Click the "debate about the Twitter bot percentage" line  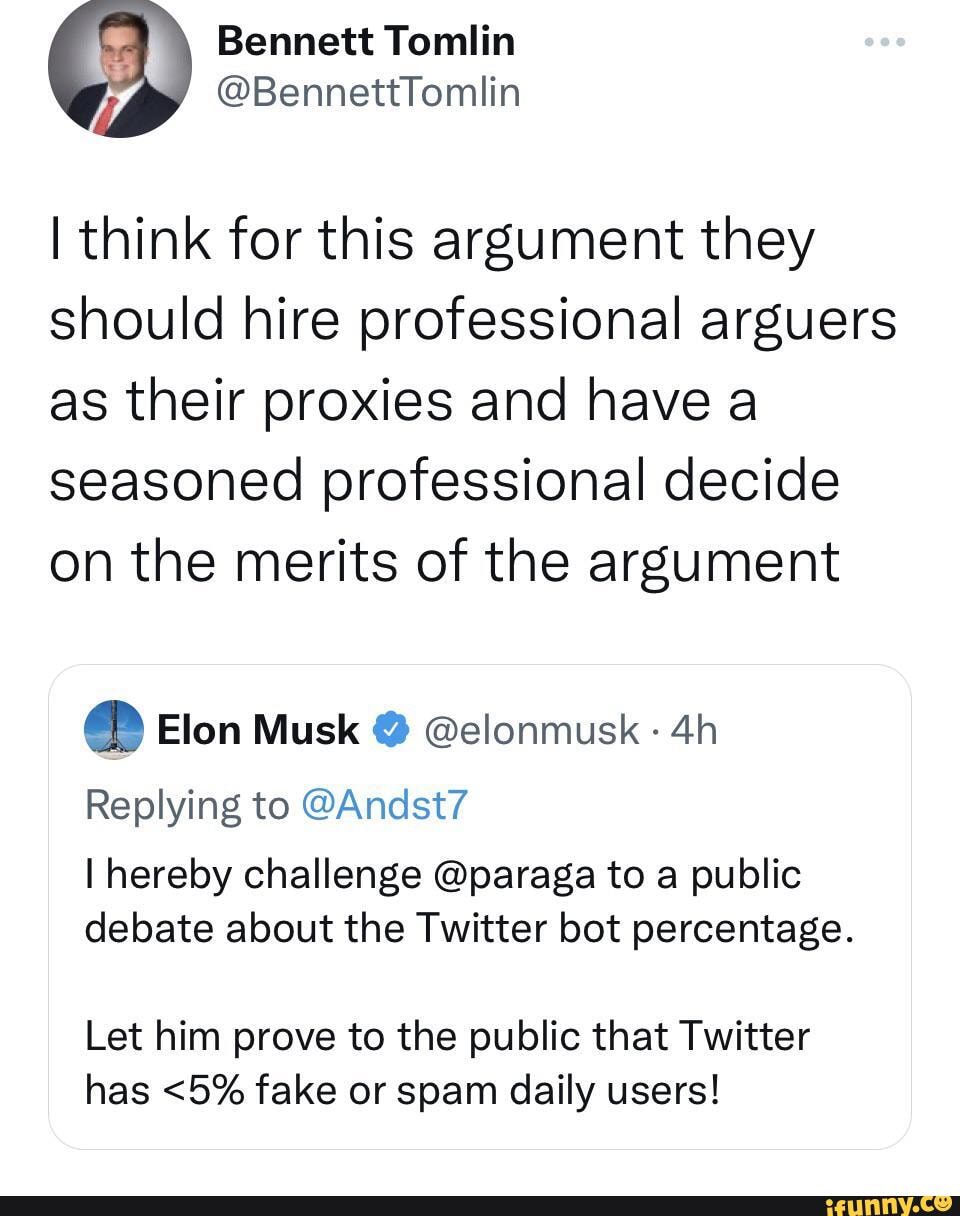point(470,929)
